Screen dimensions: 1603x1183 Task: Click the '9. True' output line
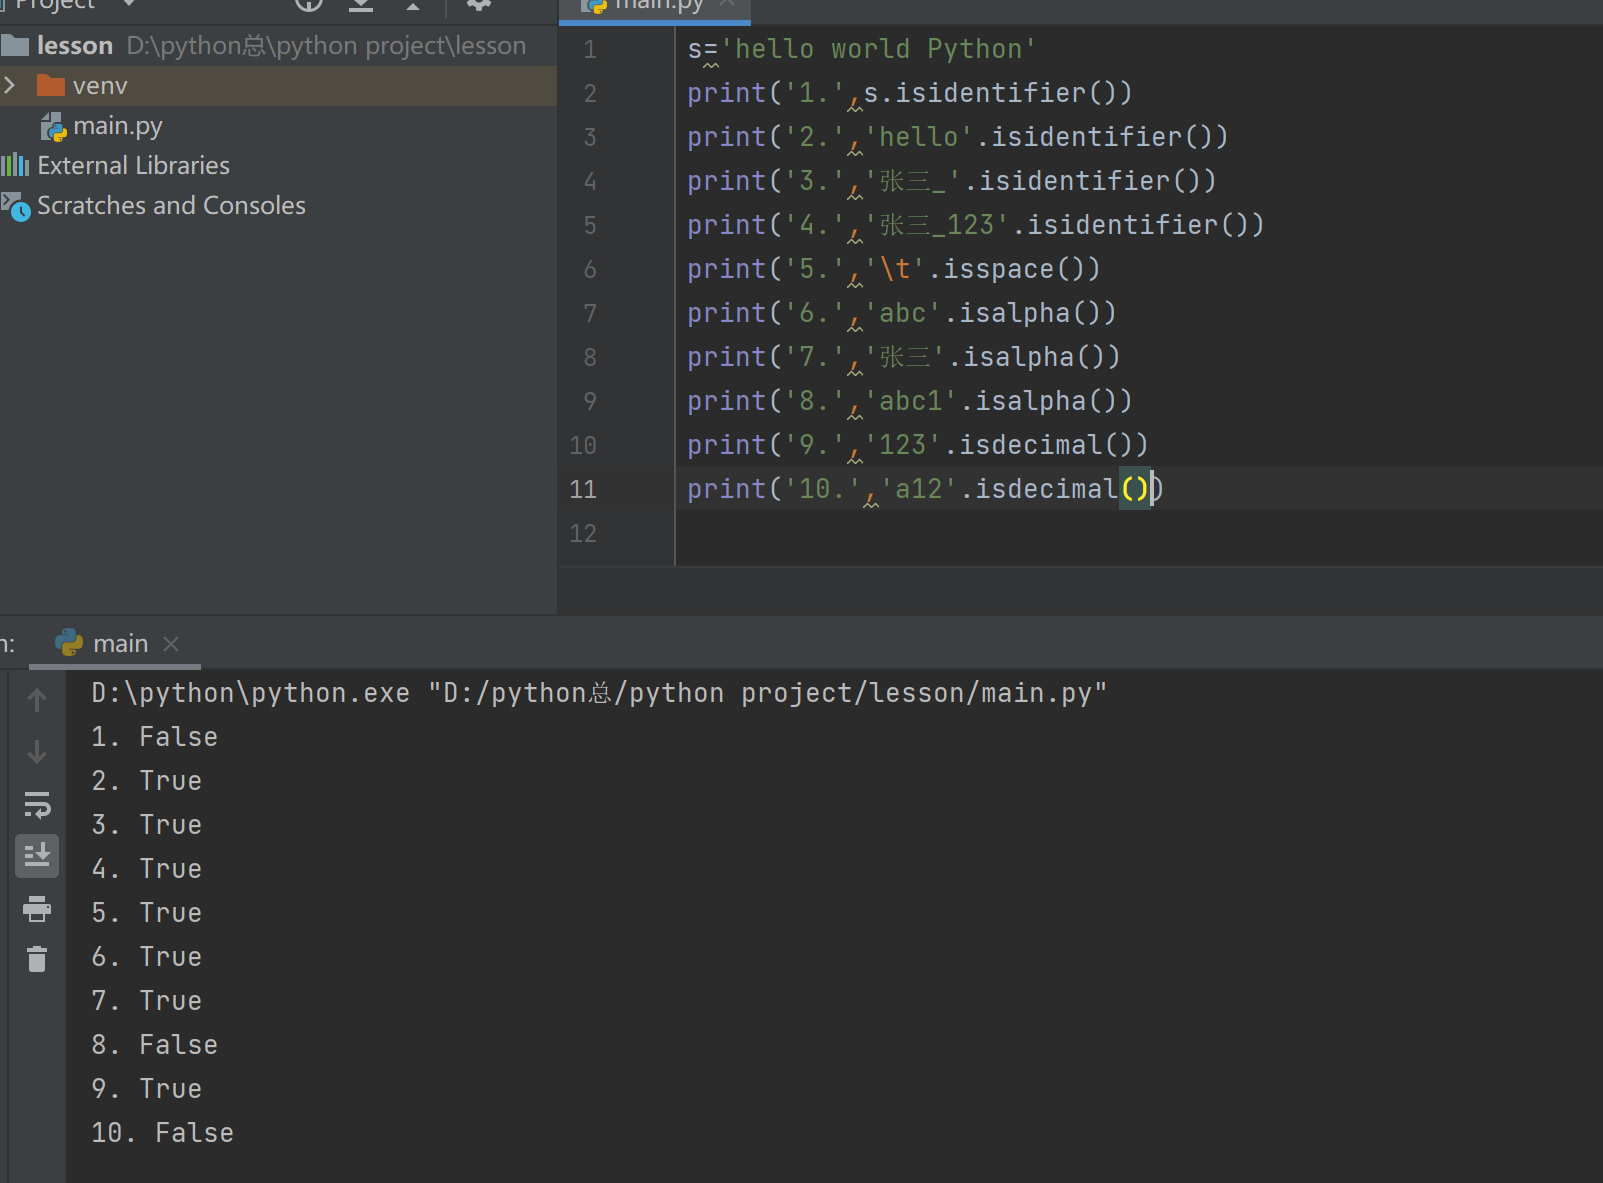click(x=146, y=1089)
